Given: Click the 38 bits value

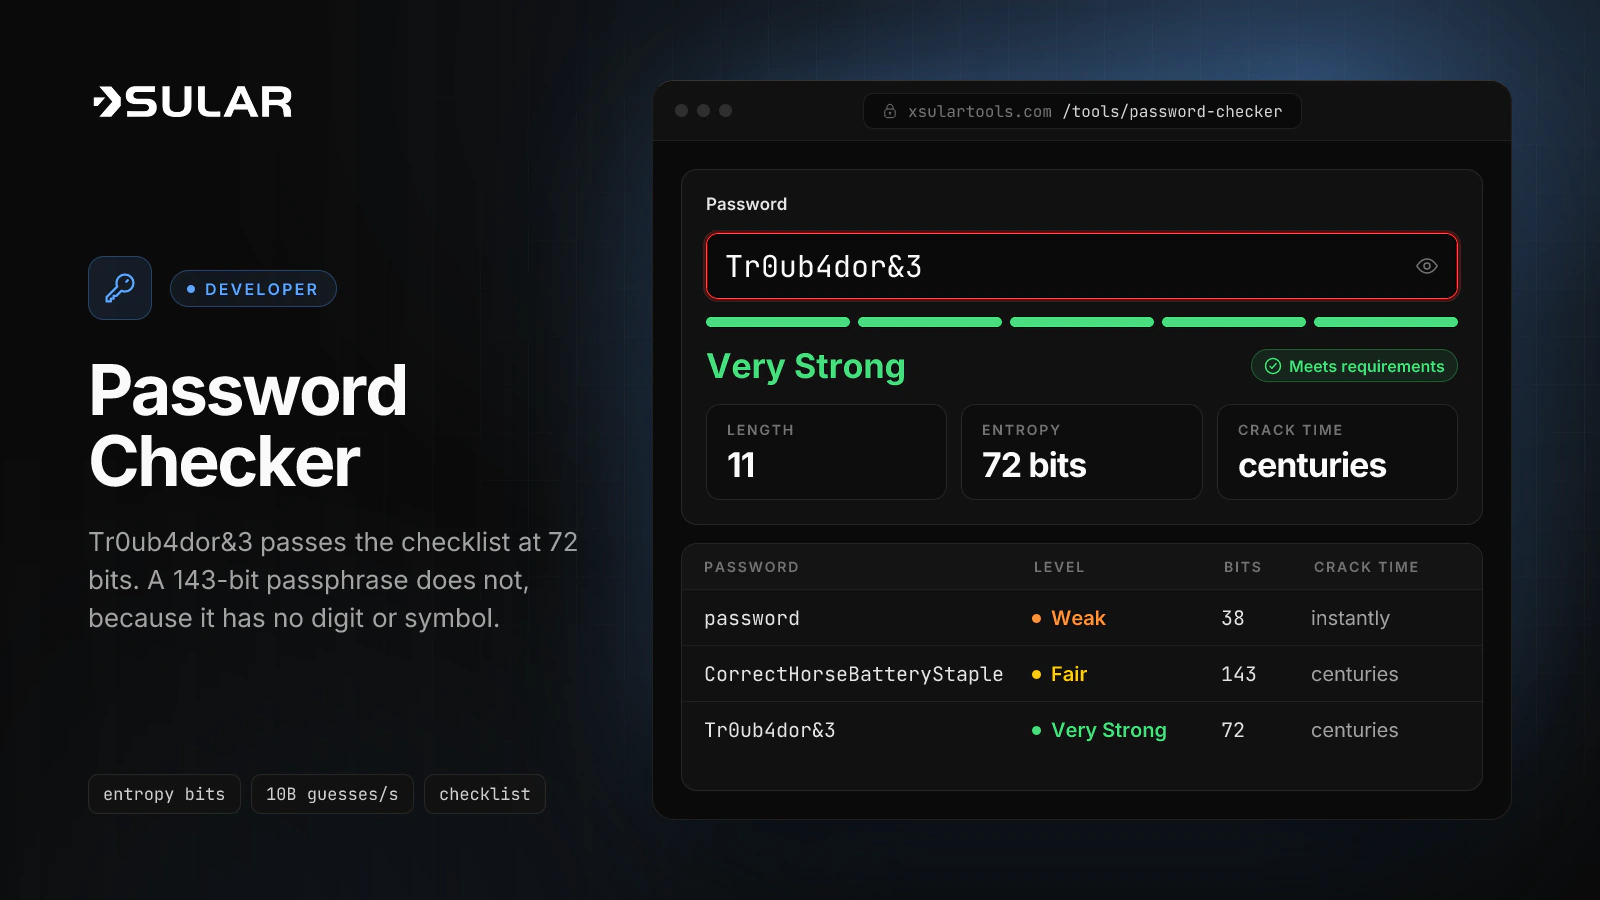Looking at the screenshot, I should [x=1233, y=618].
